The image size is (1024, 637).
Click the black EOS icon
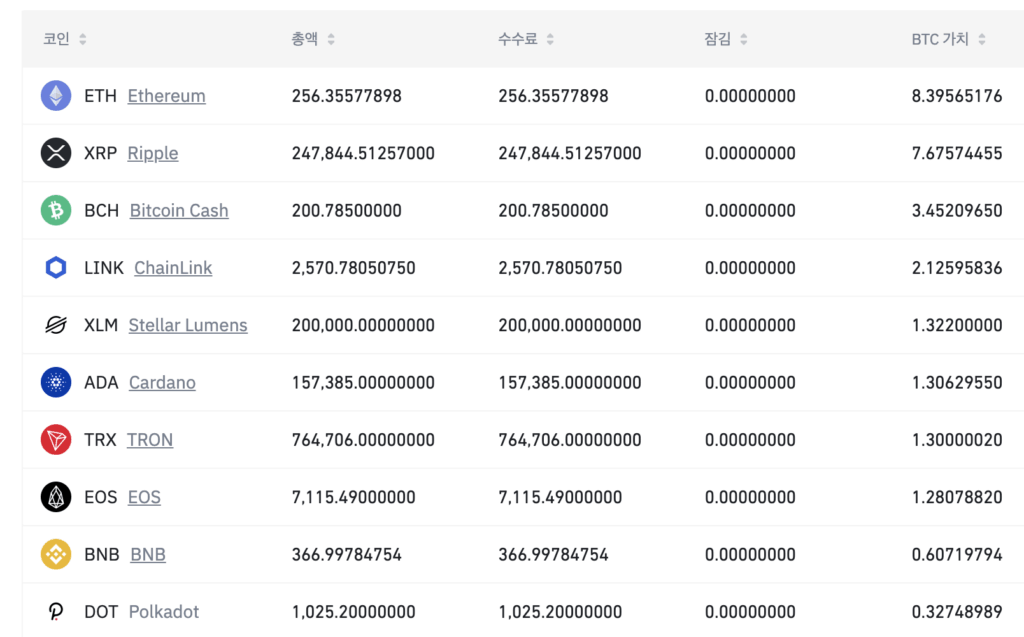click(56, 497)
